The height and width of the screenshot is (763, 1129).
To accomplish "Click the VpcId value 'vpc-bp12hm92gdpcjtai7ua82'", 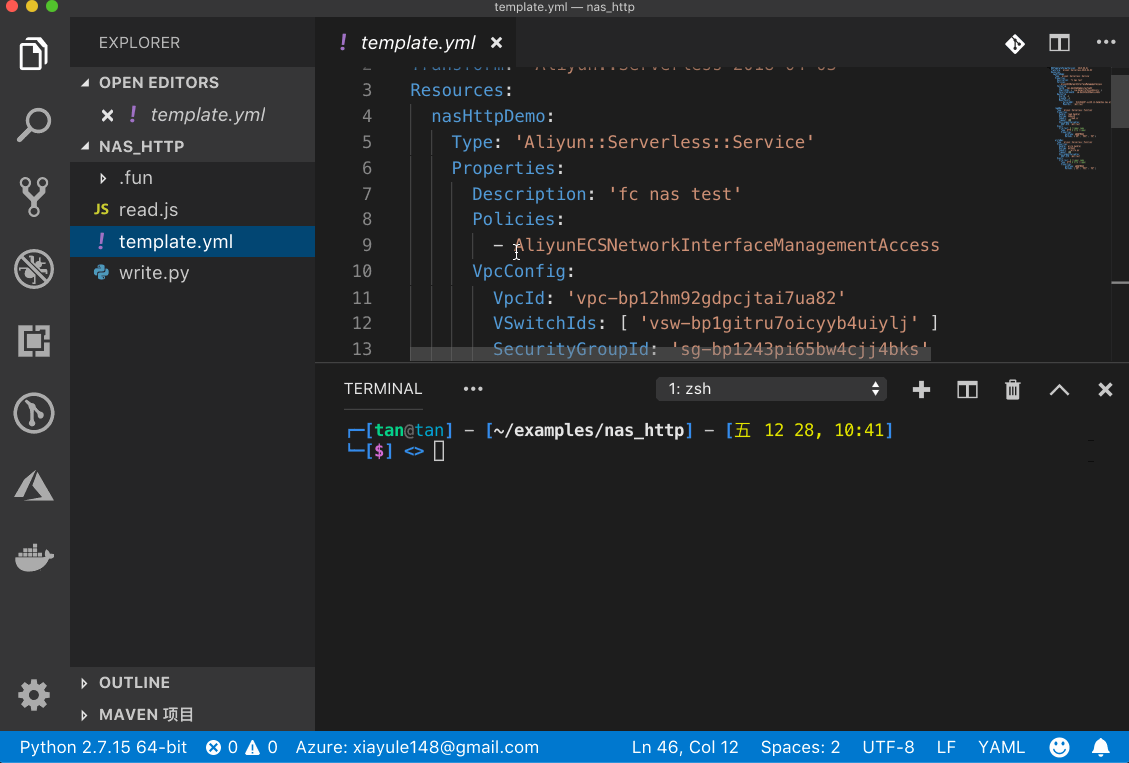I will (x=706, y=298).
